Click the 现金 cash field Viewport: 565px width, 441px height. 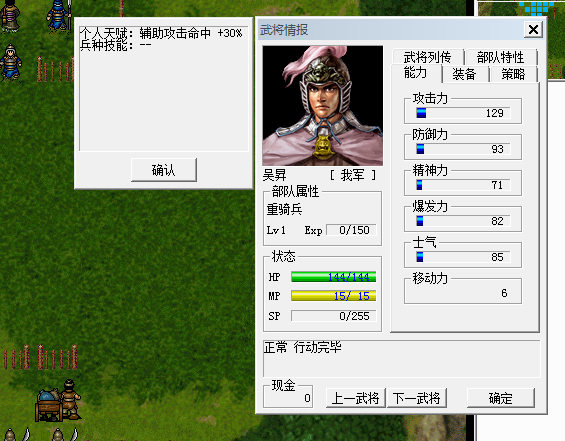pyautogui.click(x=288, y=397)
